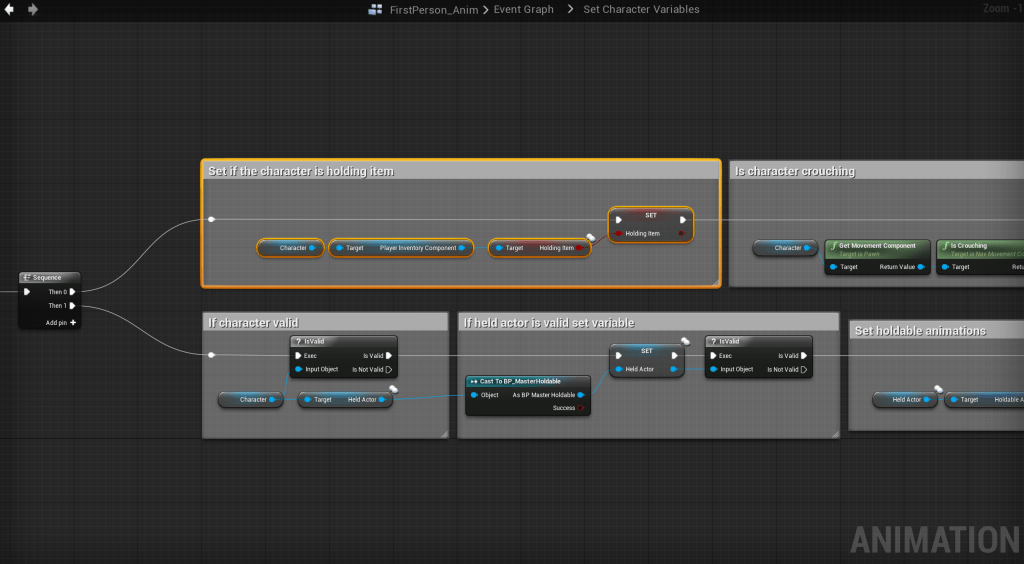Click the As BP Master Holdable output pin

pyautogui.click(x=581, y=395)
